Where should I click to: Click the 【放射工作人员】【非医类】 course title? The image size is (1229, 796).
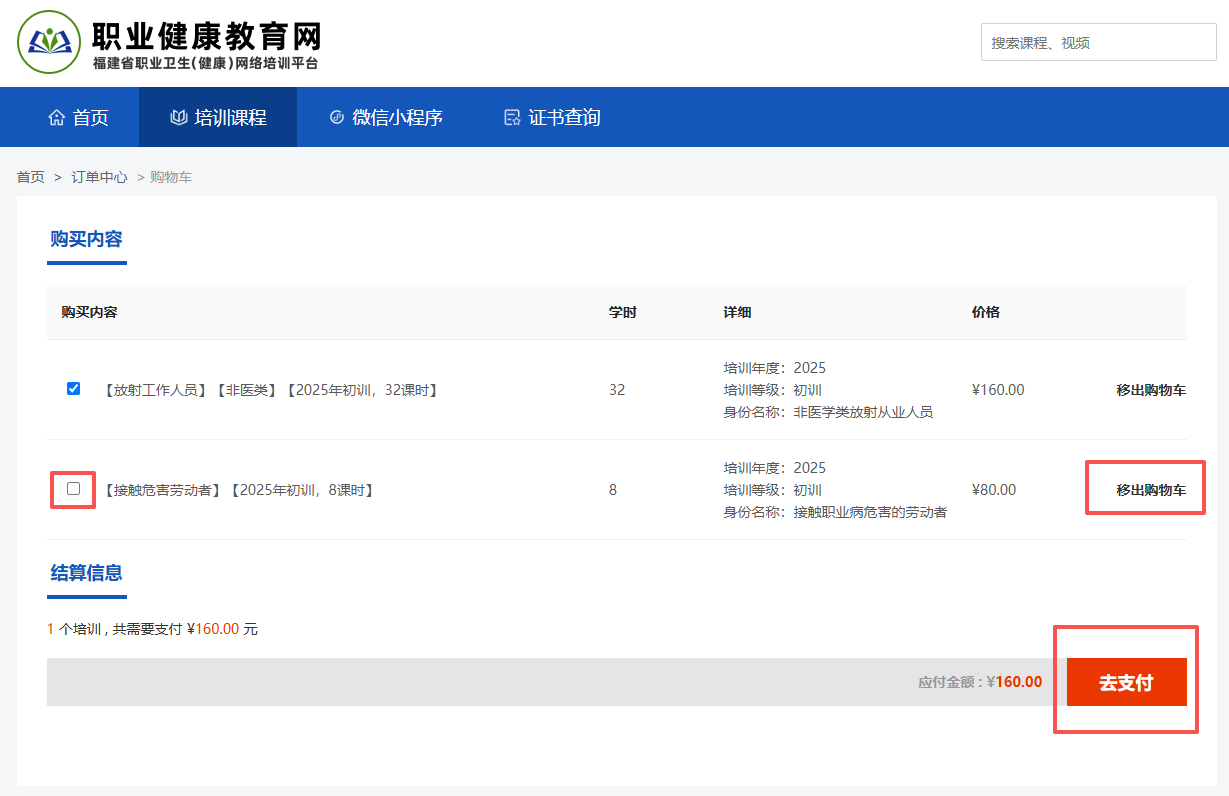[x=270, y=390]
